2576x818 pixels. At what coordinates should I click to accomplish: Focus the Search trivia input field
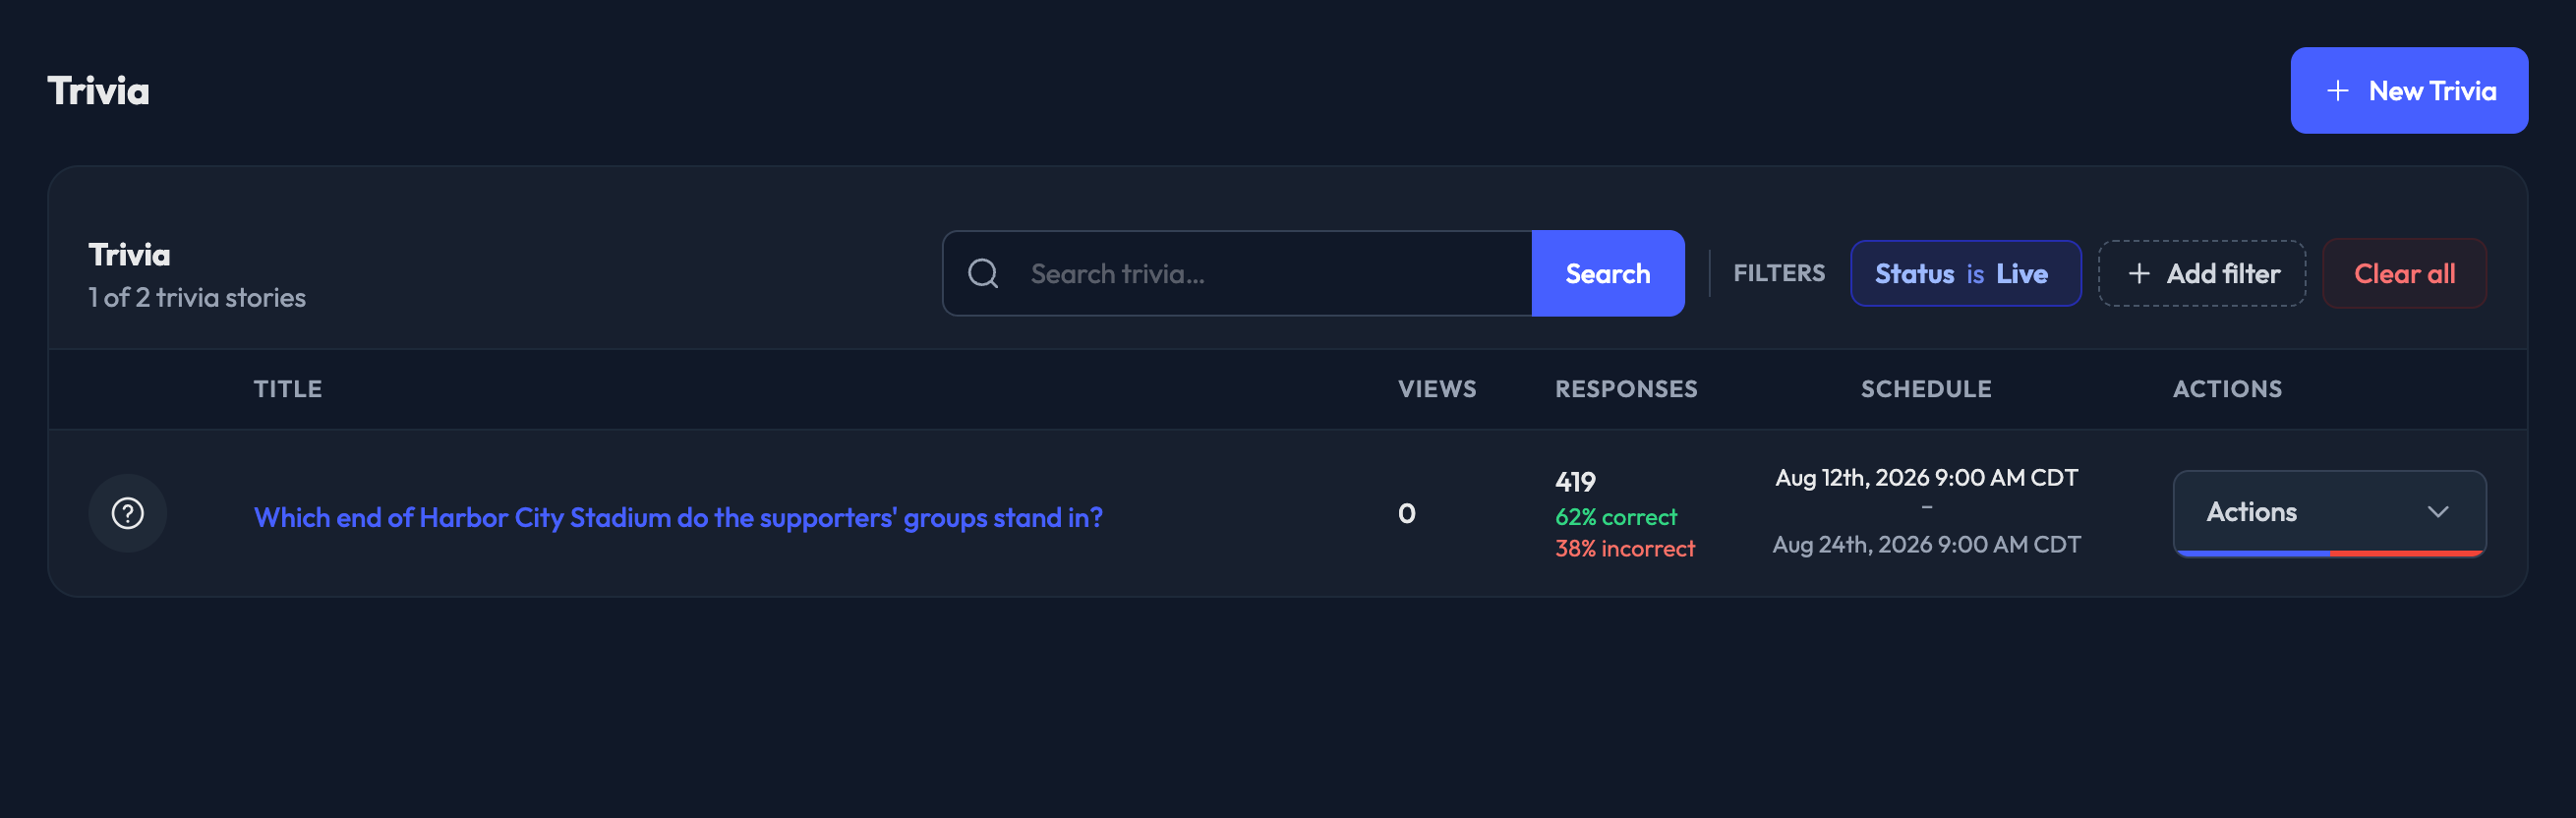tap(1237, 273)
